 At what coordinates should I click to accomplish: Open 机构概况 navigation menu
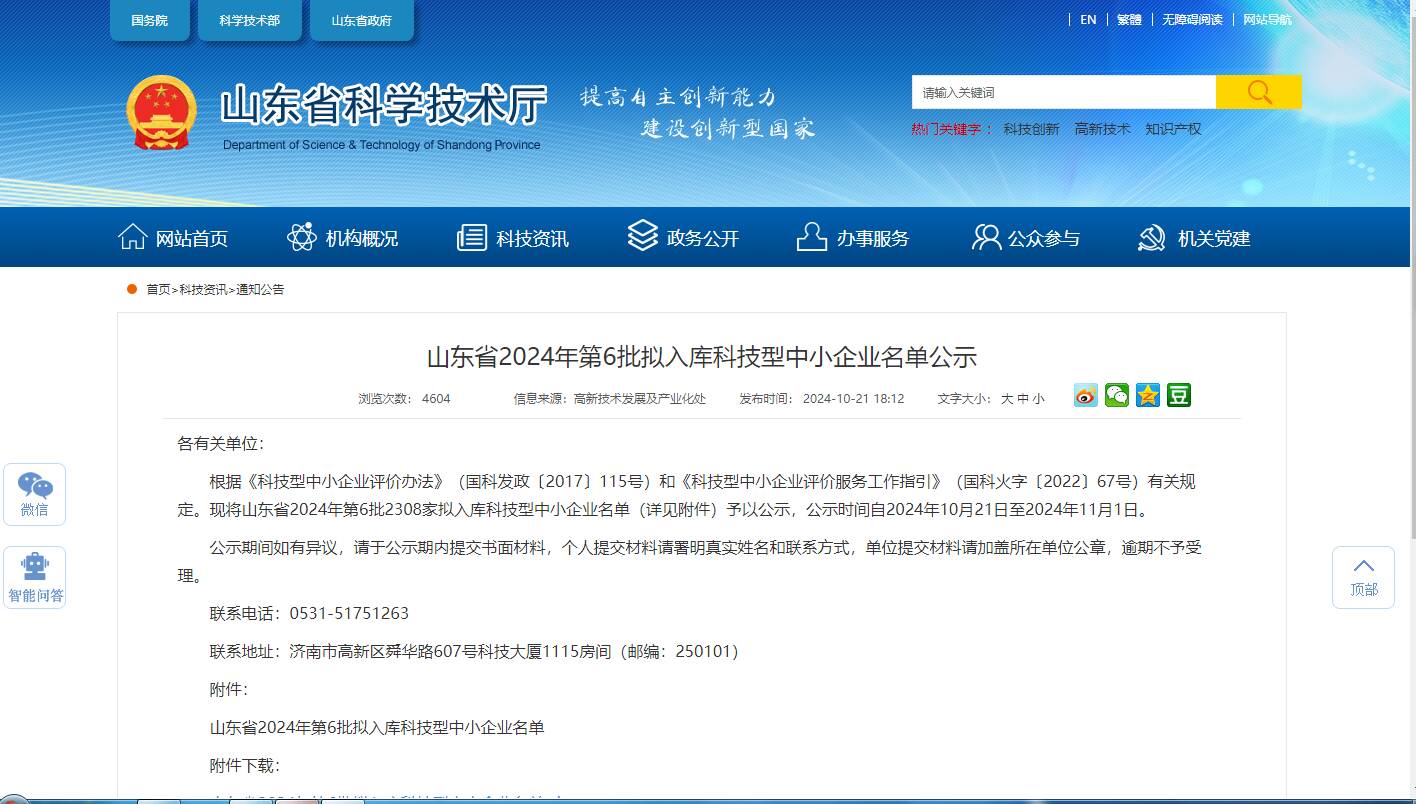(x=343, y=238)
